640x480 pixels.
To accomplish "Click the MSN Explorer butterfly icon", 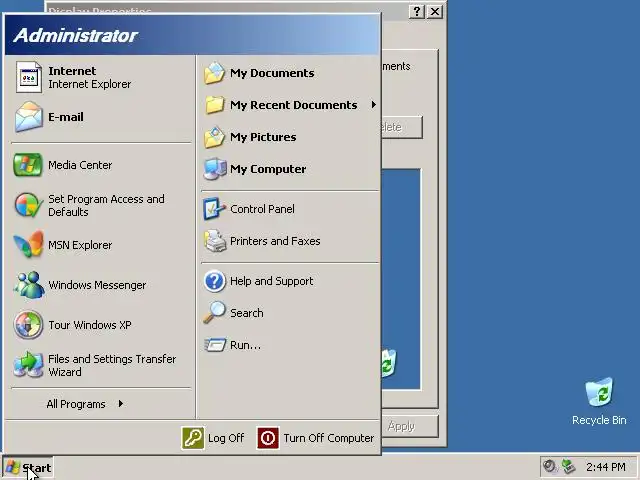I will coord(28,244).
